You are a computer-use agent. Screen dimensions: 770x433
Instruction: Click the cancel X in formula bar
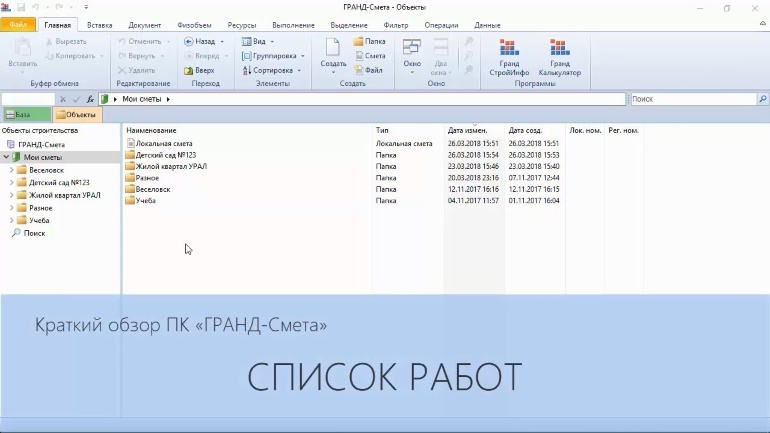63,99
